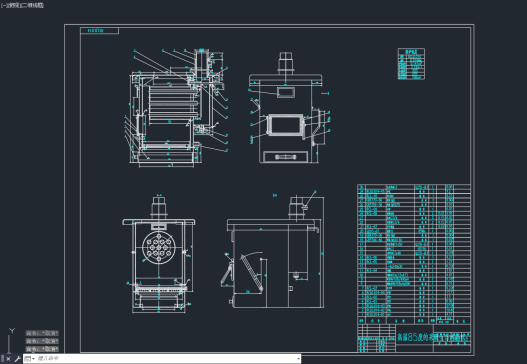Open the 俯视 view controls menu

click(13, 5)
